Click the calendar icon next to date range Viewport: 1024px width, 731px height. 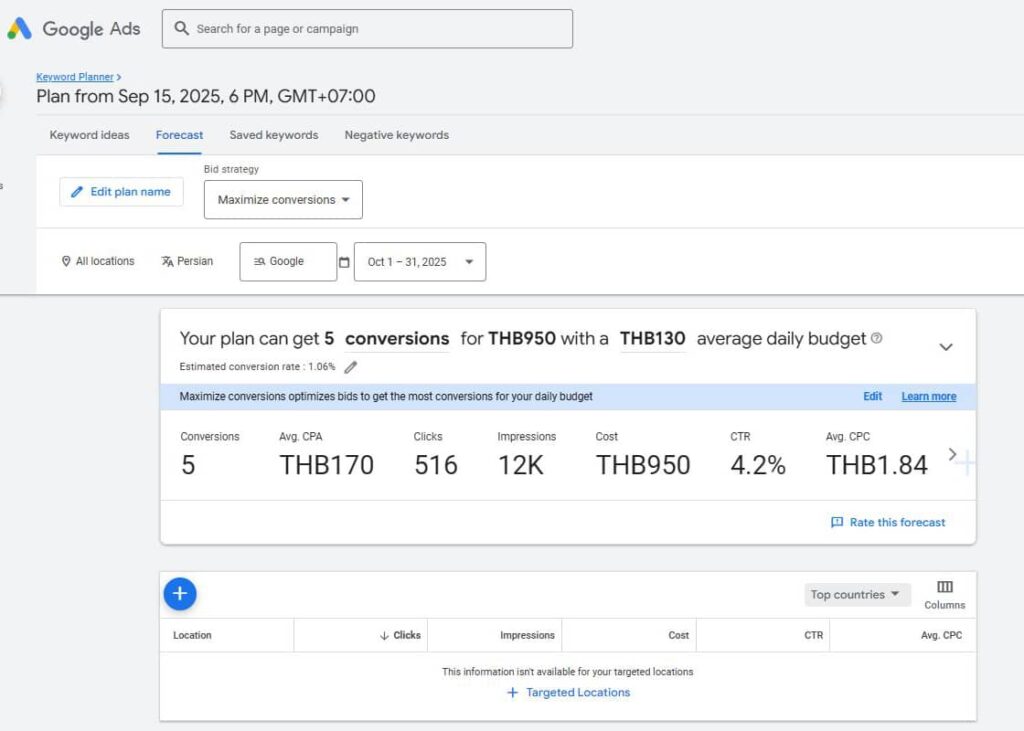point(344,262)
